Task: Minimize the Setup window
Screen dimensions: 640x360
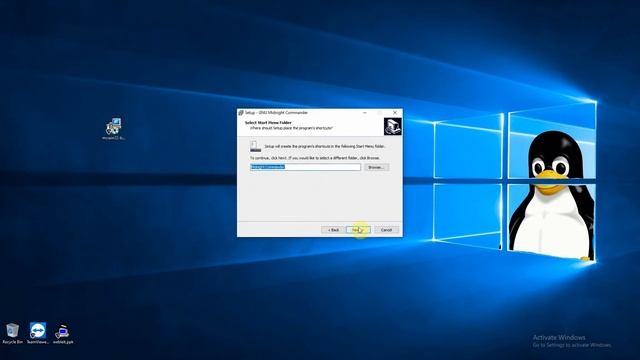Action: pyautogui.click(x=364, y=113)
